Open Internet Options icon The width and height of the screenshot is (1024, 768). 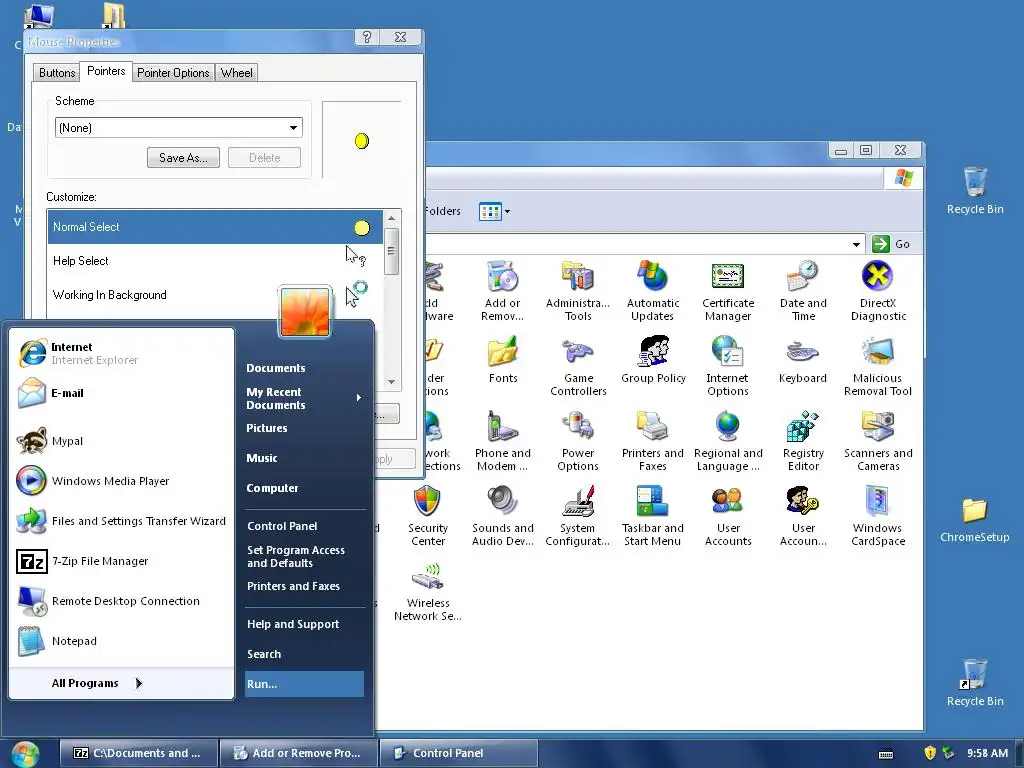(x=728, y=366)
